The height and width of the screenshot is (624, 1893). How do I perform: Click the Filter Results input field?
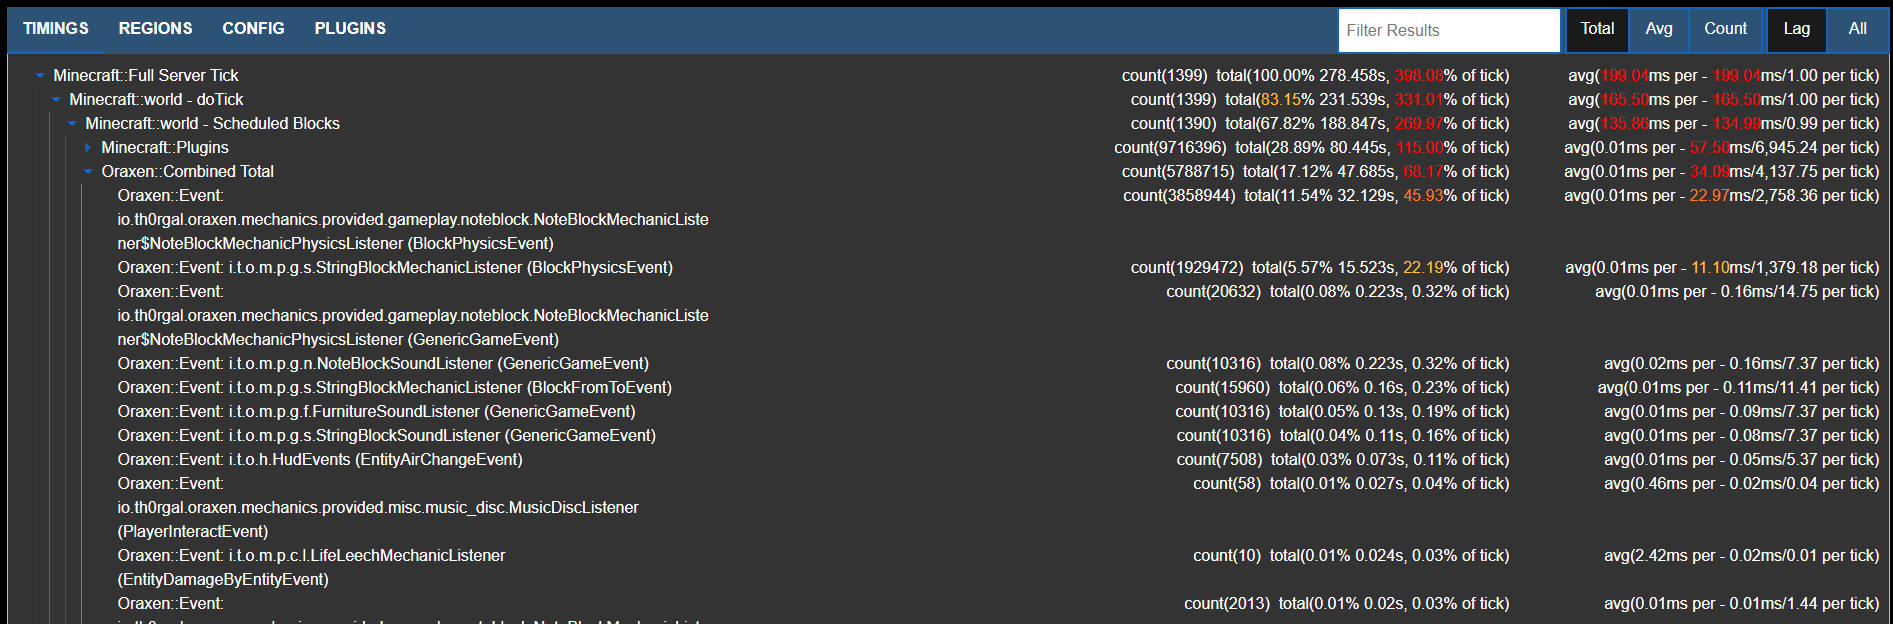1448,31
